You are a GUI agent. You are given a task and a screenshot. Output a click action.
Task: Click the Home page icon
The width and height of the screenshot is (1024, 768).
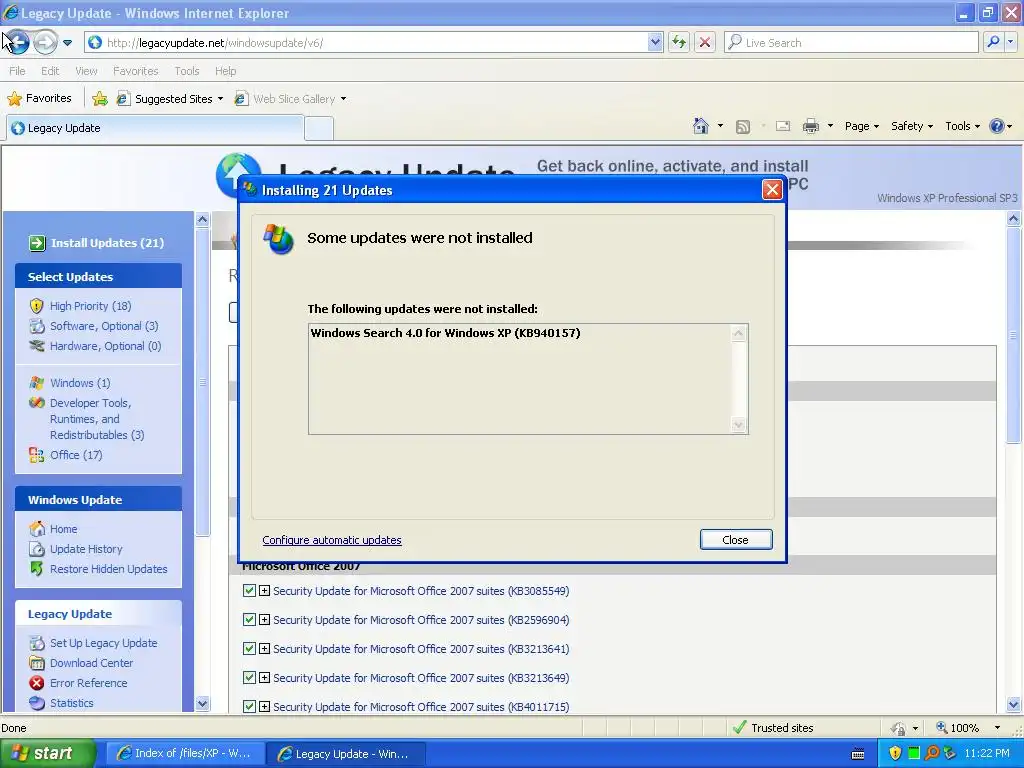(701, 126)
